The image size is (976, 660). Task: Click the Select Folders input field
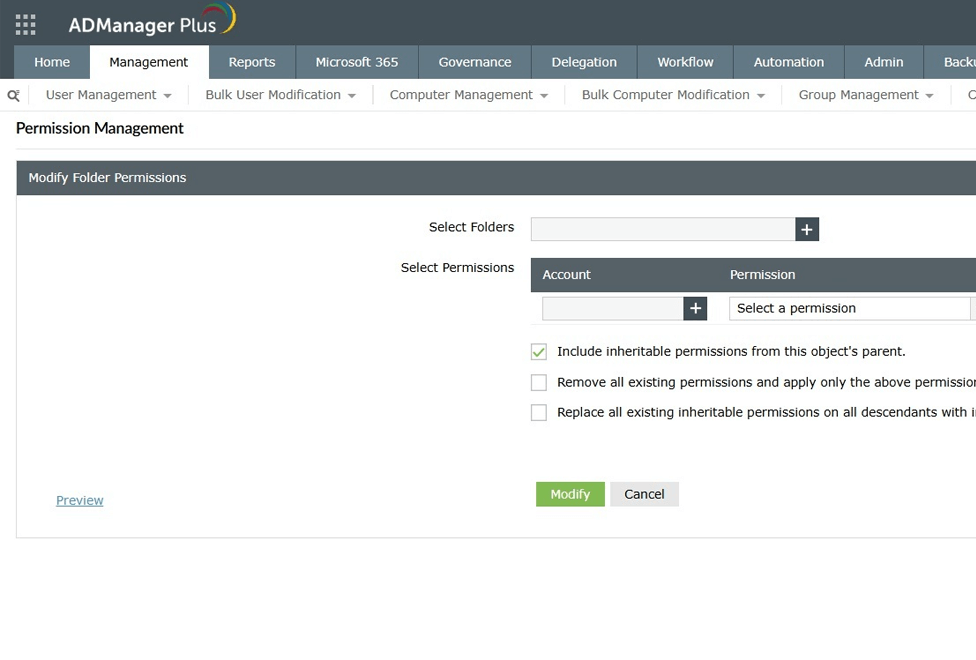point(663,229)
